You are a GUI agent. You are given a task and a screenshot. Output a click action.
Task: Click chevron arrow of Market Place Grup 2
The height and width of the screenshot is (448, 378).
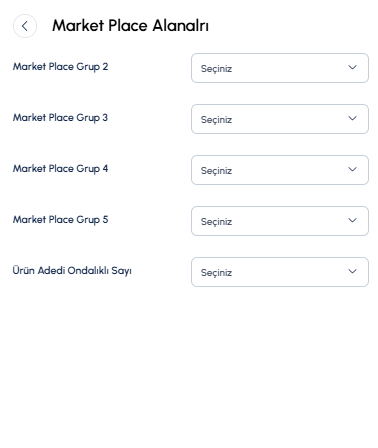pyautogui.click(x=352, y=67)
